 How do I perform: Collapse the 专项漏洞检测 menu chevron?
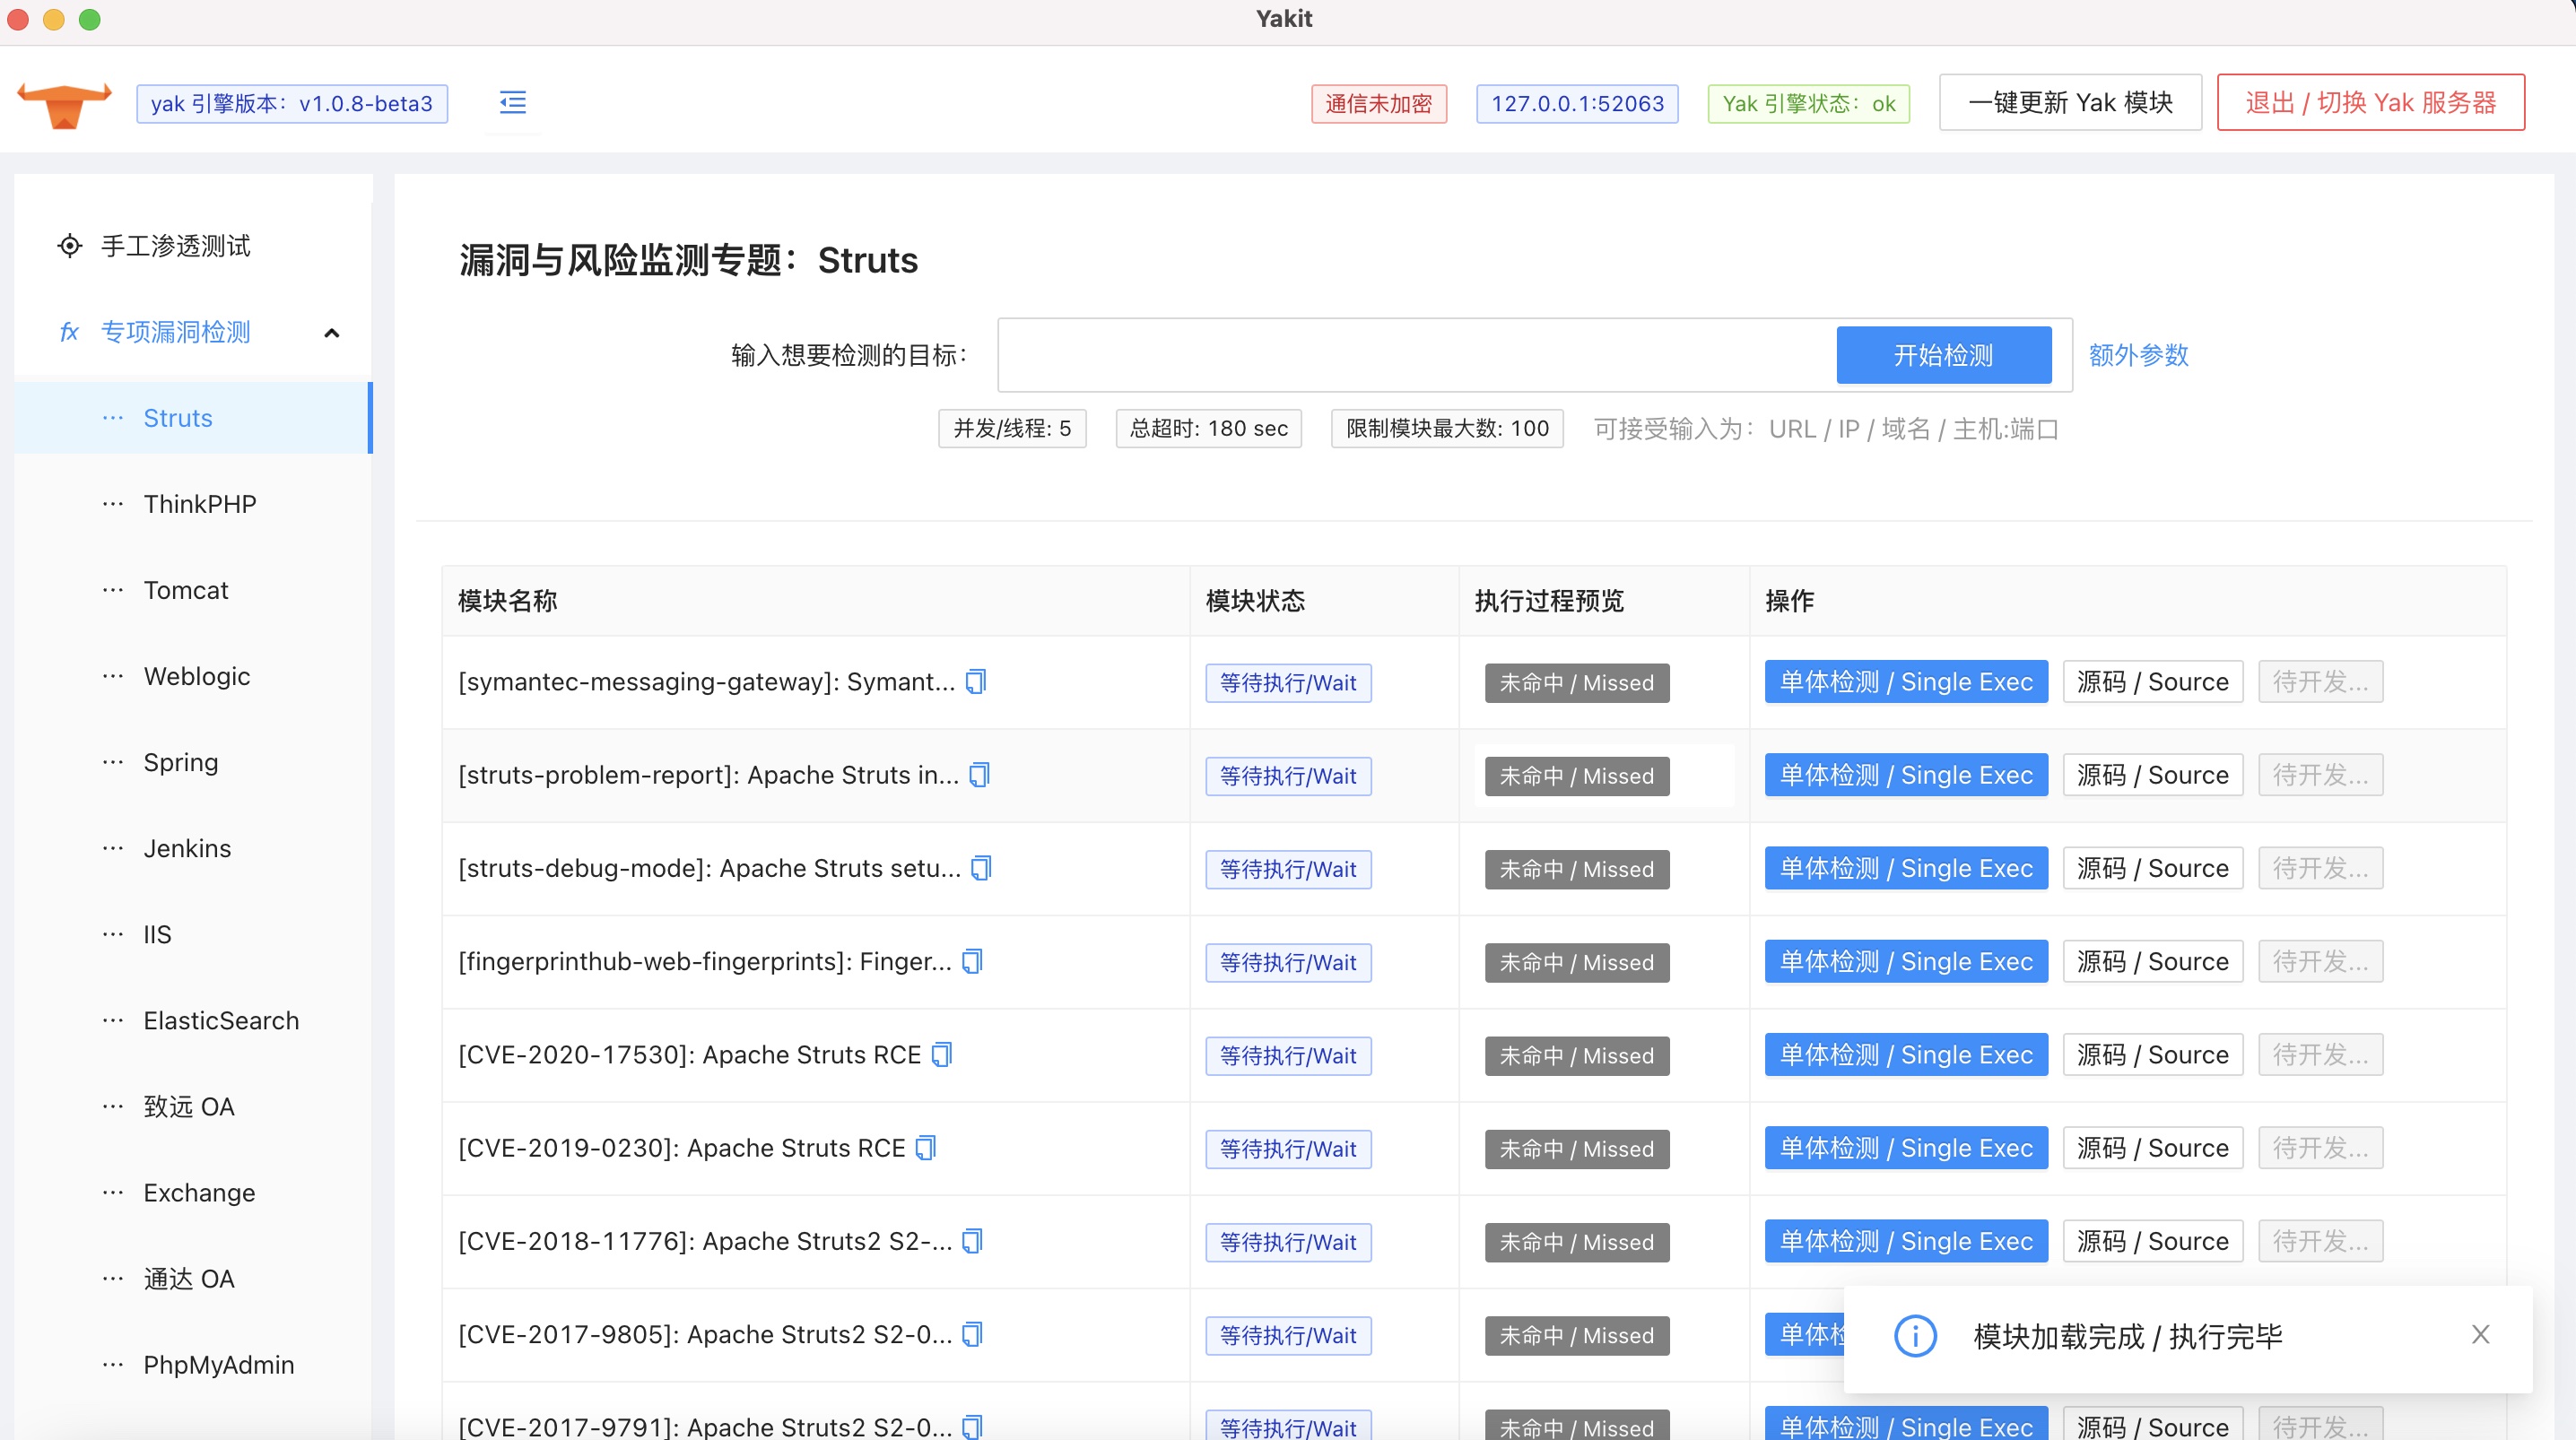coord(332,333)
